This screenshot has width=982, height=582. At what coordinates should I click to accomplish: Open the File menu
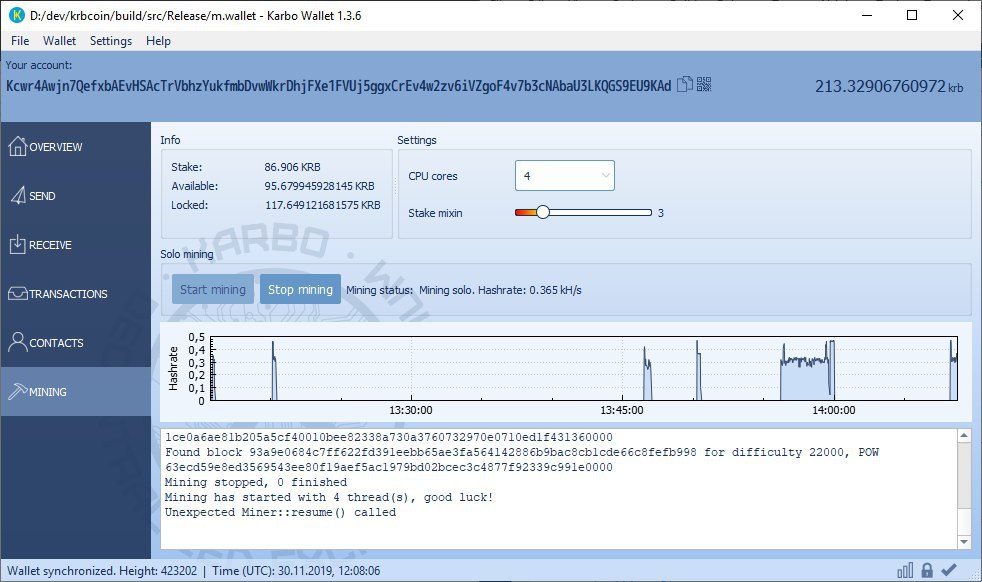coord(20,41)
